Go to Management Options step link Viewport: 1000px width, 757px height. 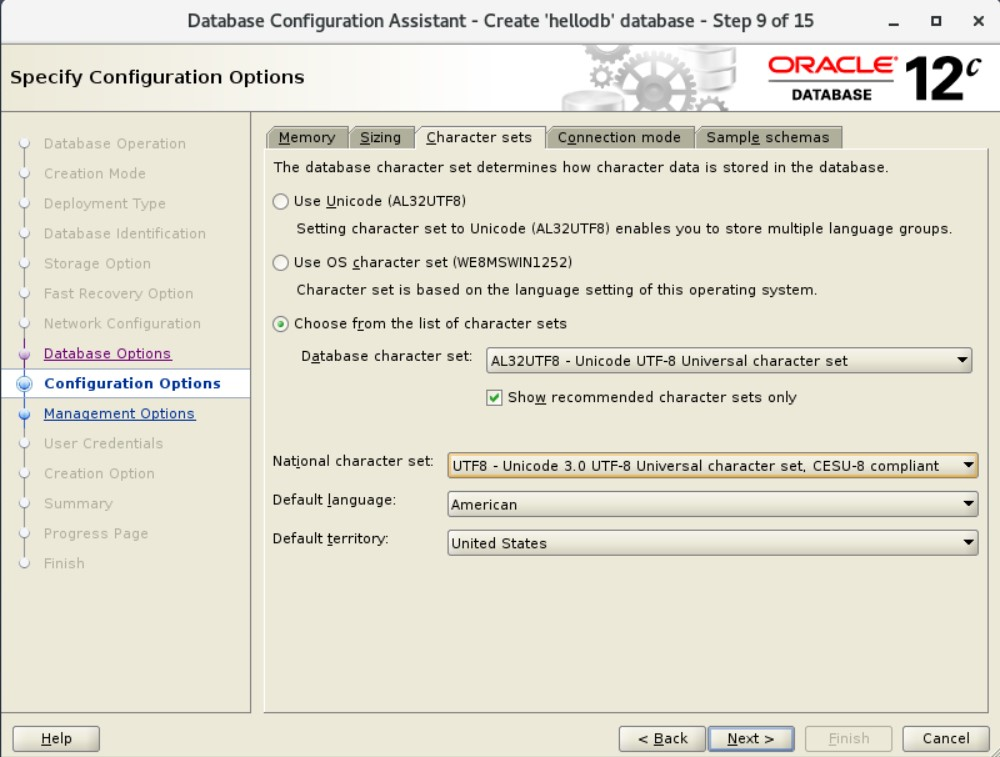[x=119, y=413]
